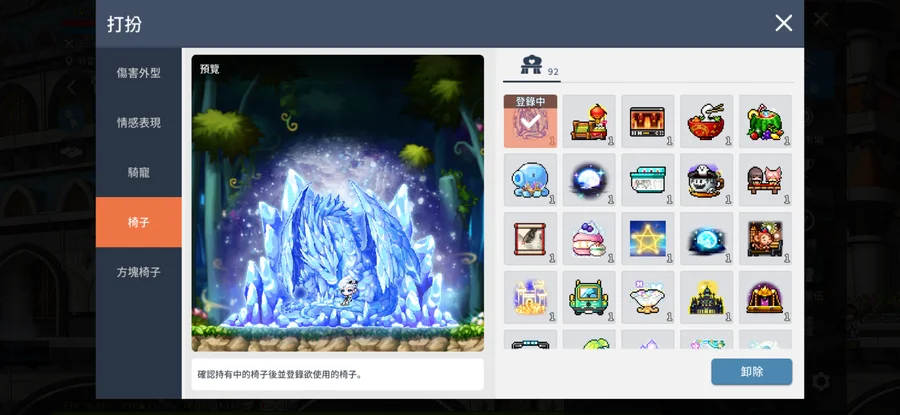Choose the bat scroll painting chair
Screen dimensions: 900x415
click(x=530, y=239)
